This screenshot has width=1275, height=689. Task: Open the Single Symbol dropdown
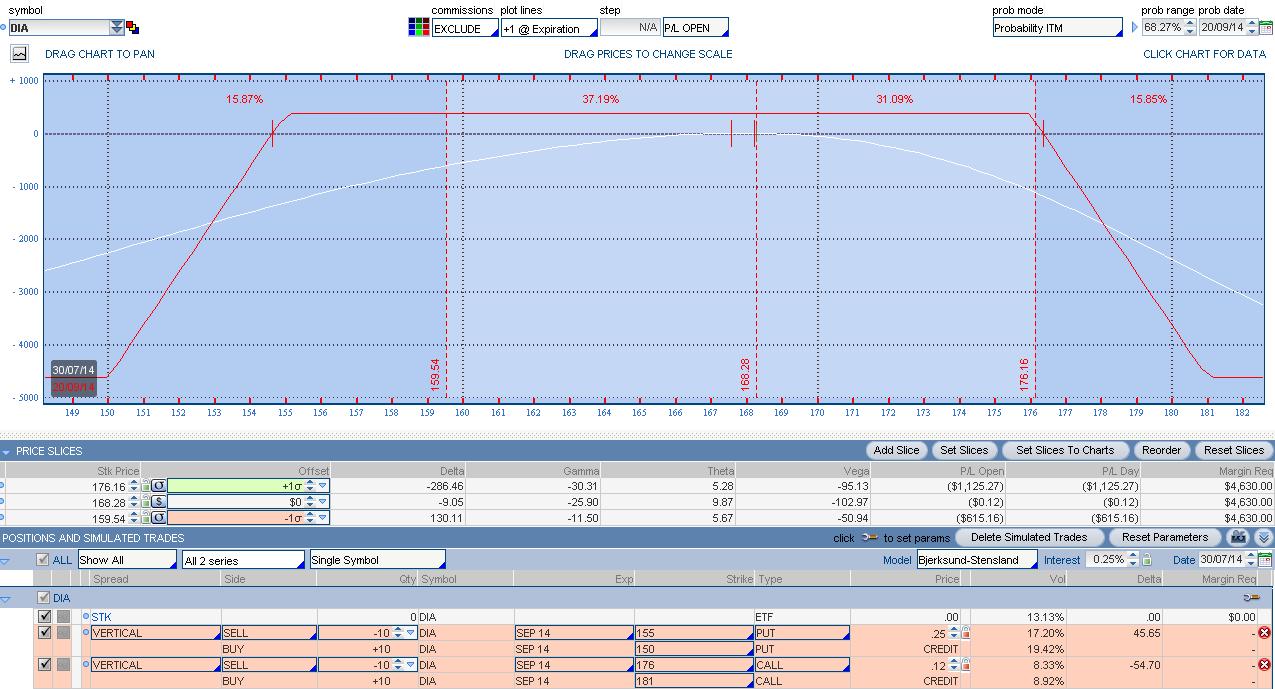coord(377,560)
